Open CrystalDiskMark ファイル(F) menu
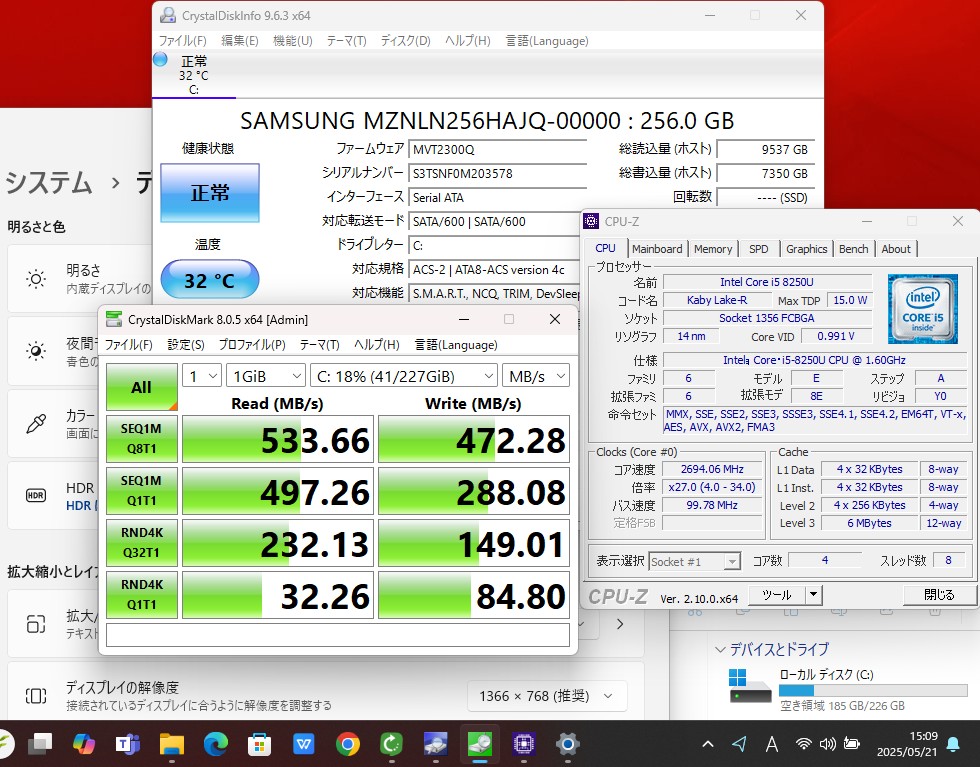Screen dimensions: 980x767 pos(128,345)
